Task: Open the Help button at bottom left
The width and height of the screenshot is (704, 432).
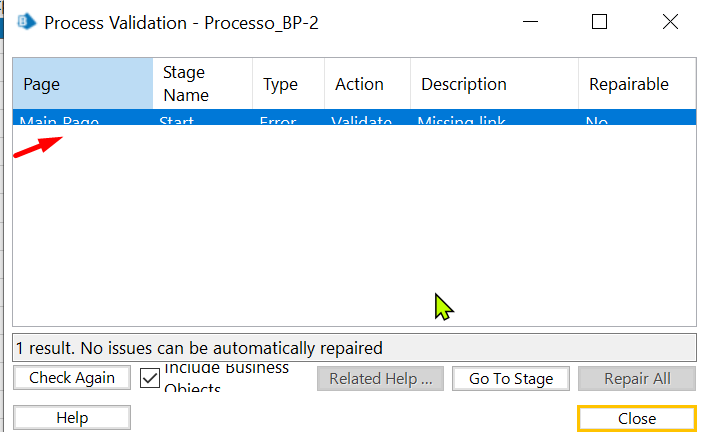Action: click(x=72, y=417)
